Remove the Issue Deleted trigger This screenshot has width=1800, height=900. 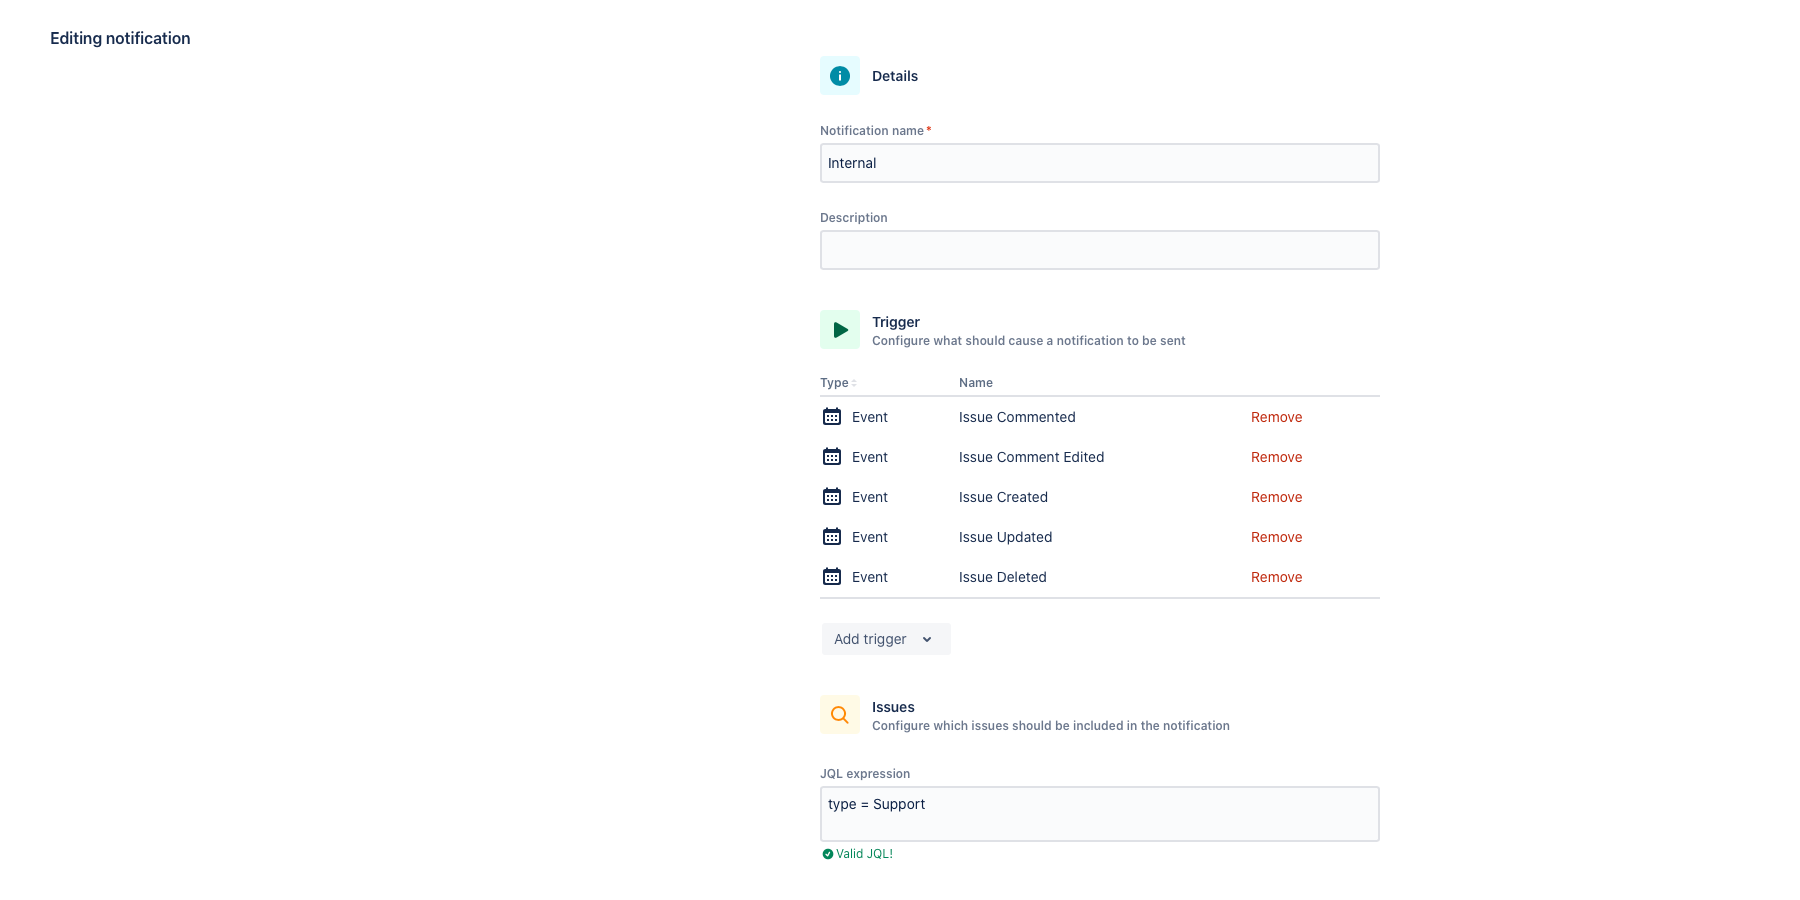[x=1276, y=577]
